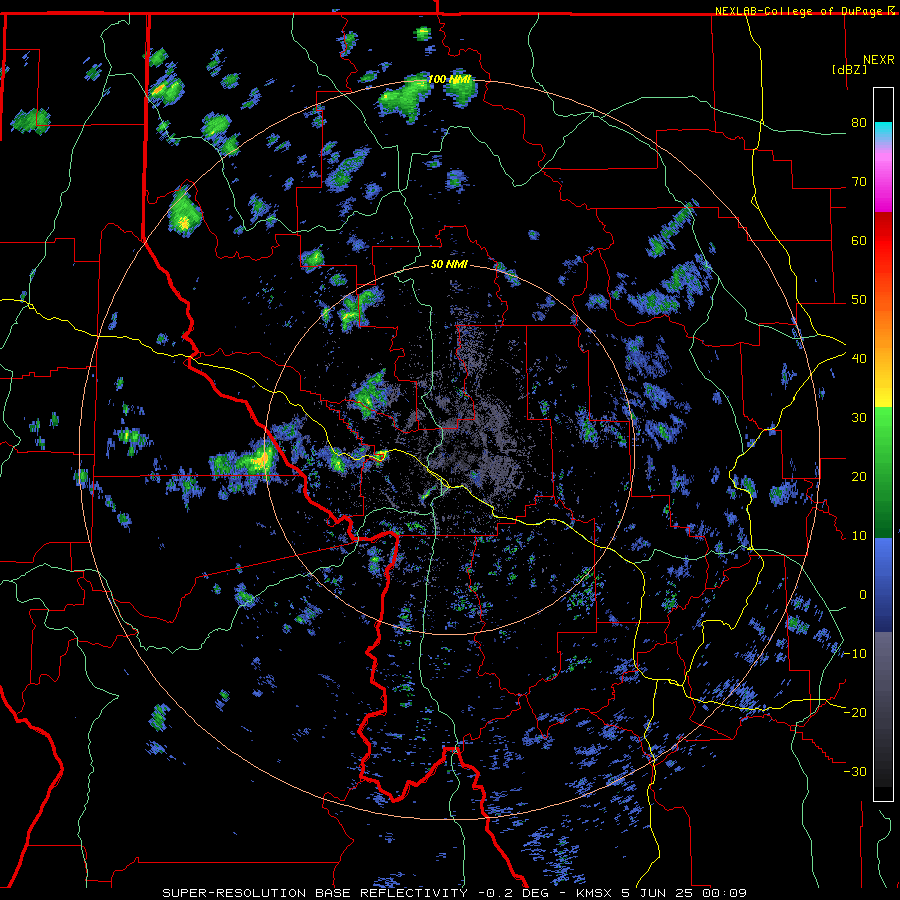
Task: Click the -20 value on the dBZ scale
Action: 855,712
